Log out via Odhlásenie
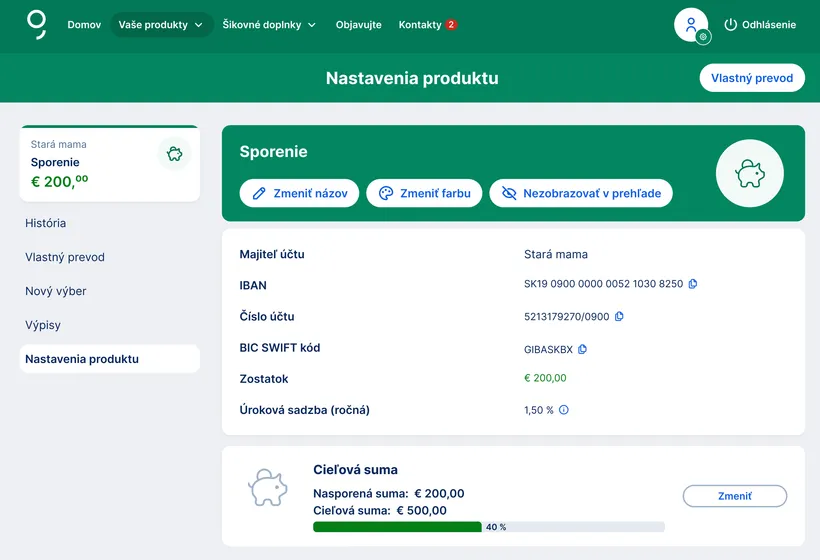The width and height of the screenshot is (820, 560). (760, 25)
